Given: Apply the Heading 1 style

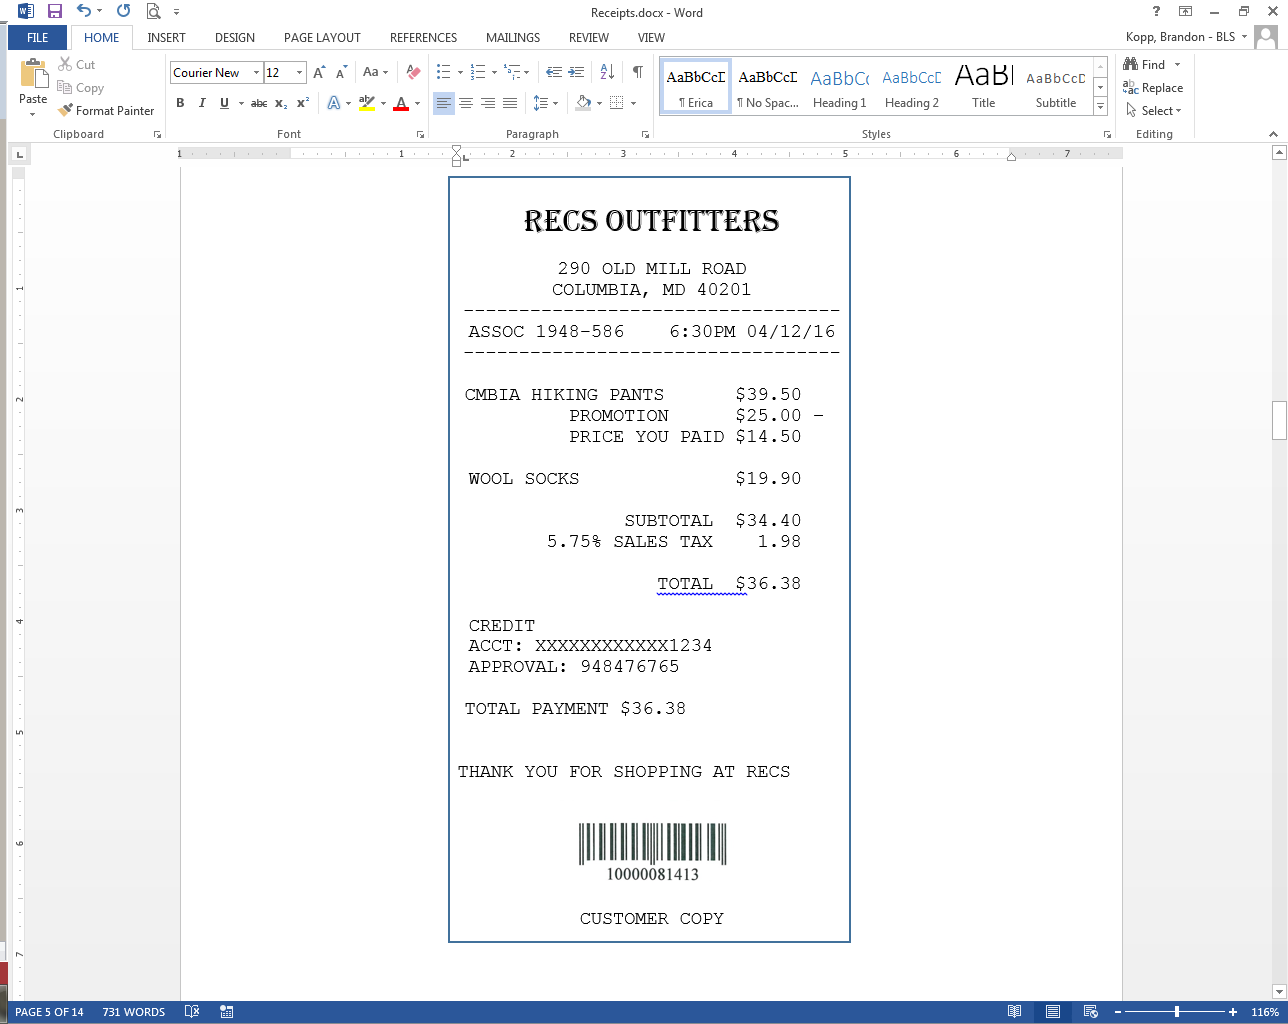Looking at the screenshot, I should pos(839,87).
